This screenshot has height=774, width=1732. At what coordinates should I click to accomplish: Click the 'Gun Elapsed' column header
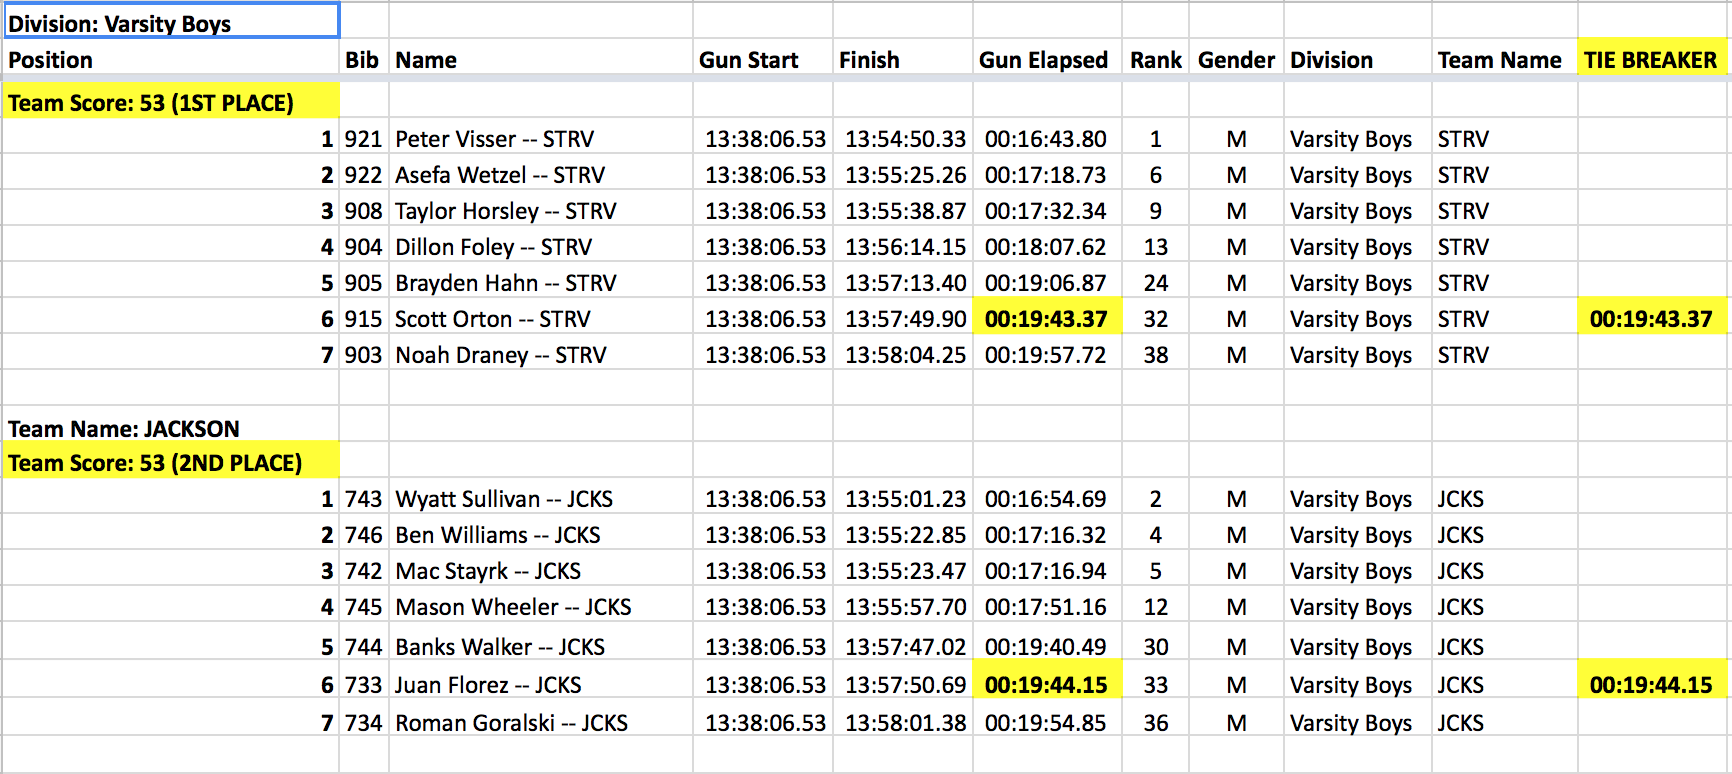1043,60
